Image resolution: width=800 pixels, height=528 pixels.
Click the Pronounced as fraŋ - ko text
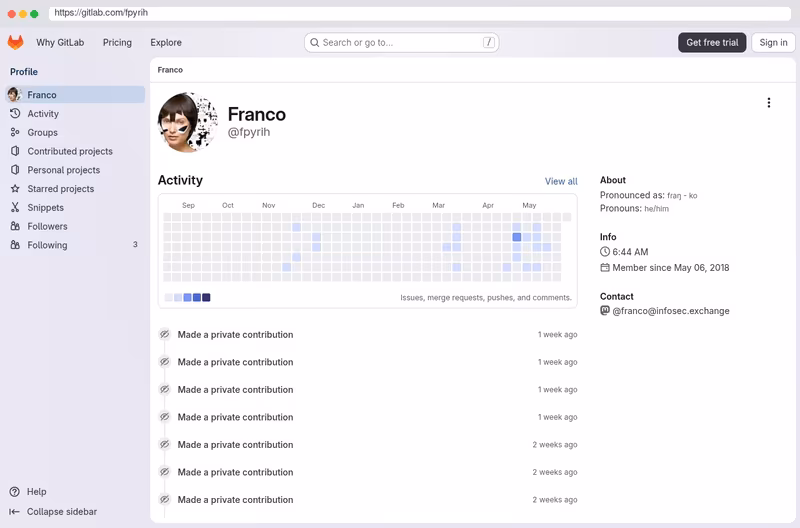(648, 195)
